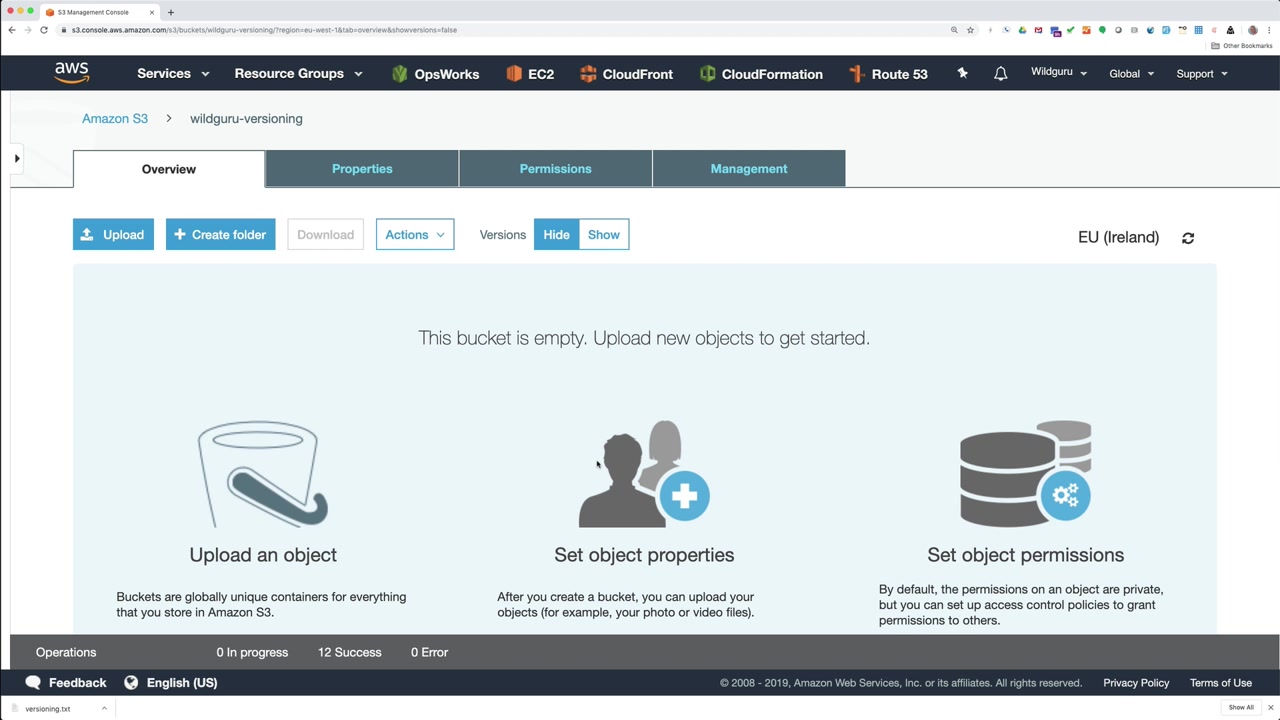Open the CloudFront service shortcut
The height and width of the screenshot is (720, 1280).
(626, 74)
